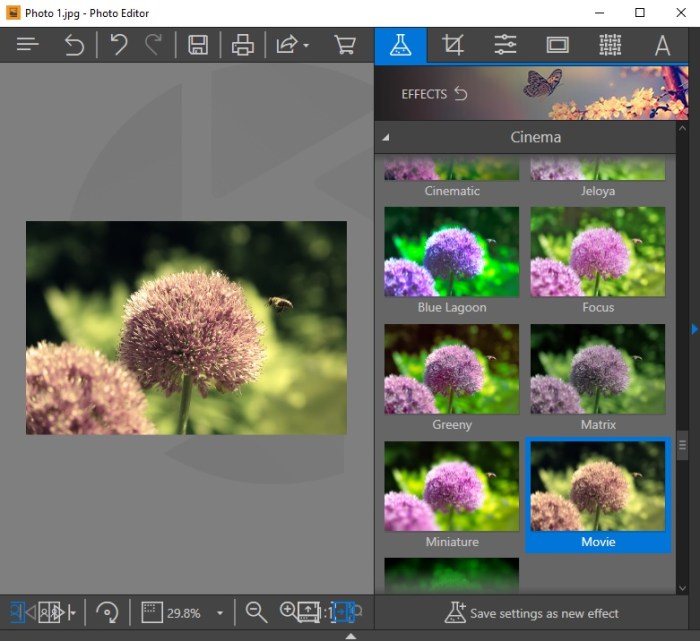
Task: Click the EFFECTS panel title
Action: [x=424, y=94]
